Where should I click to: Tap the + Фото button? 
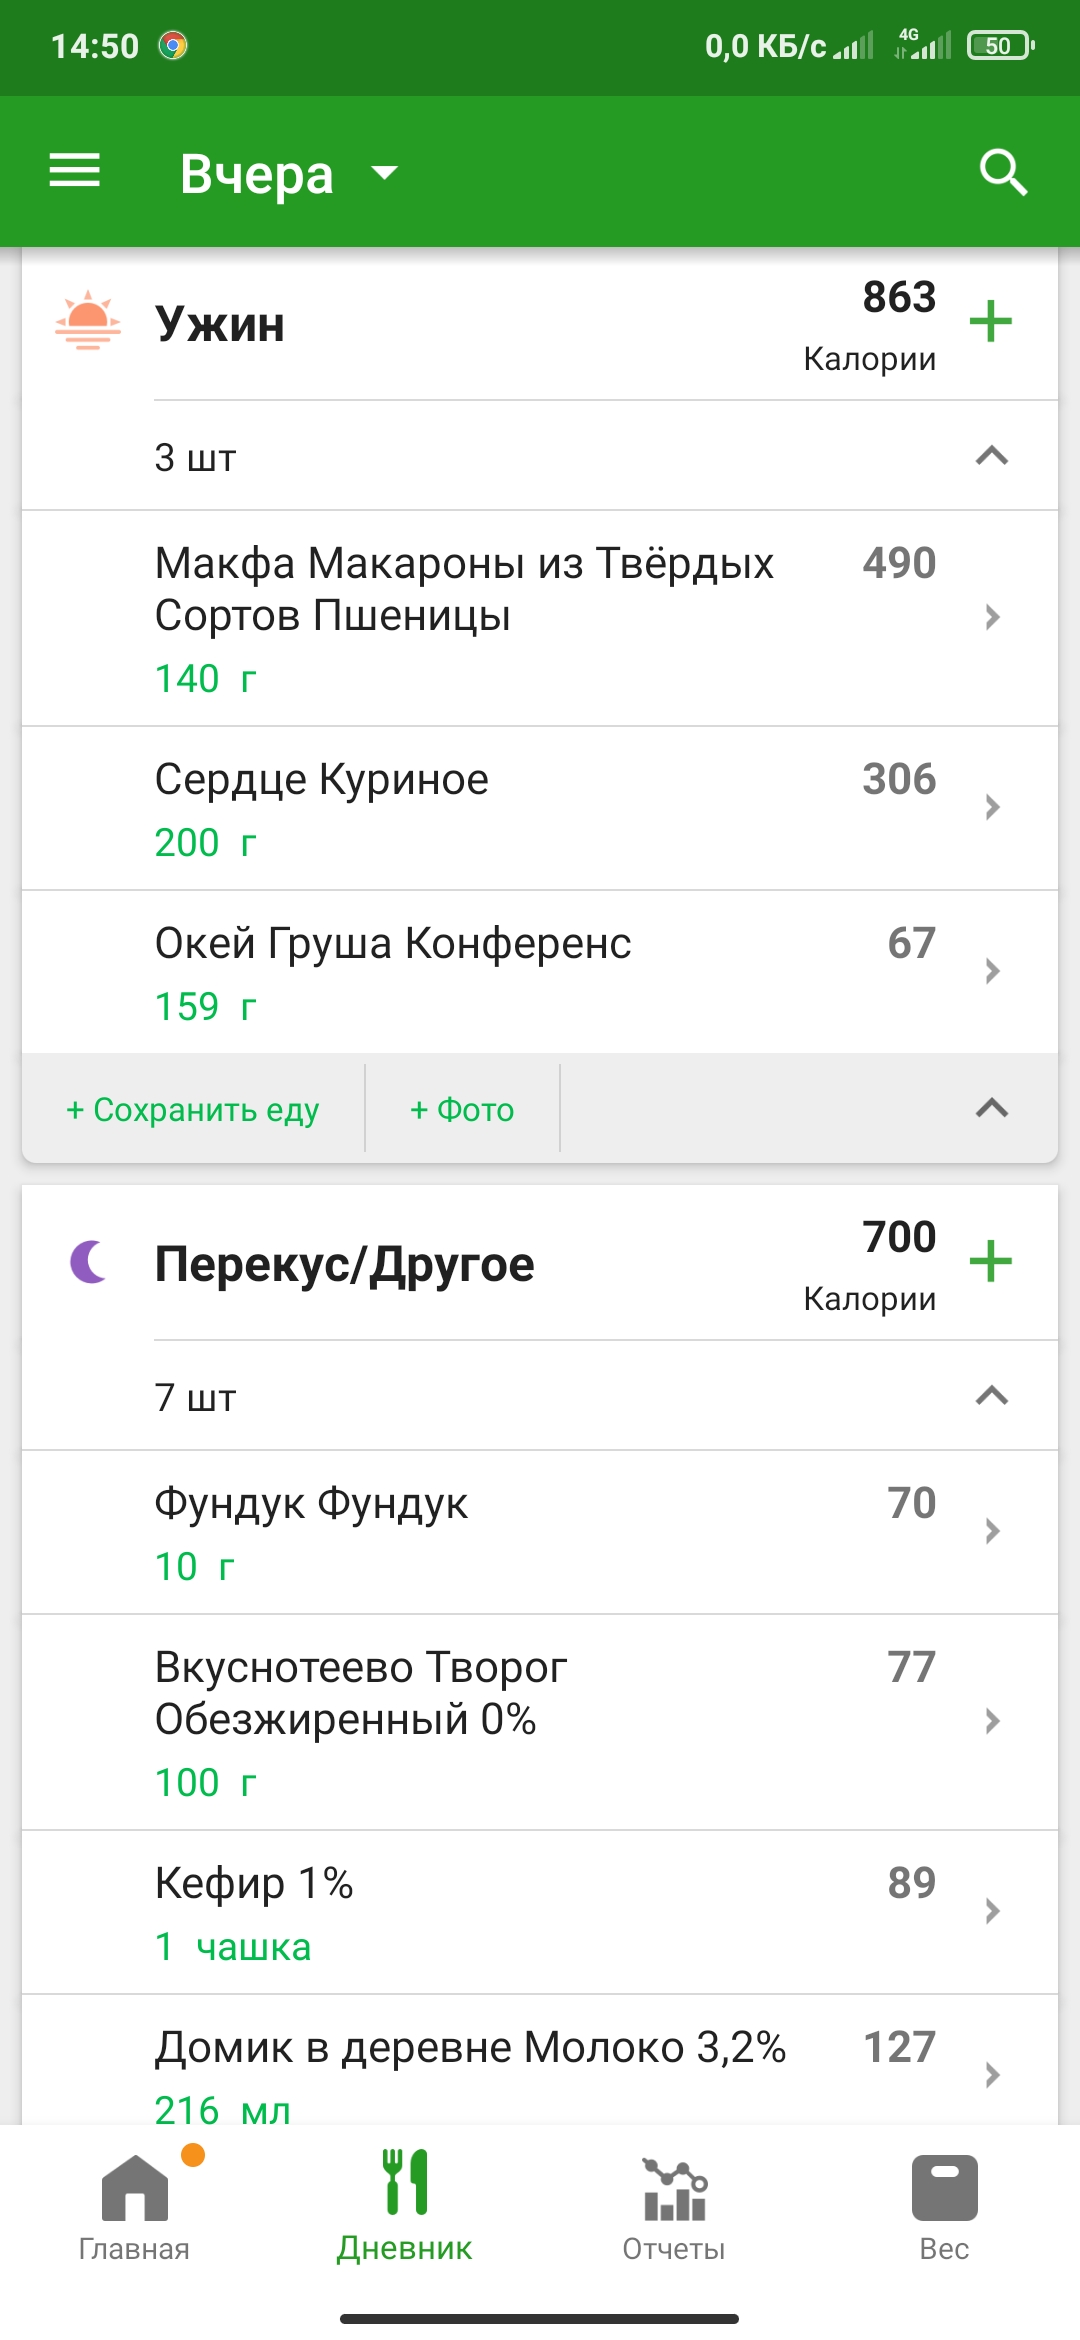[x=462, y=1109]
